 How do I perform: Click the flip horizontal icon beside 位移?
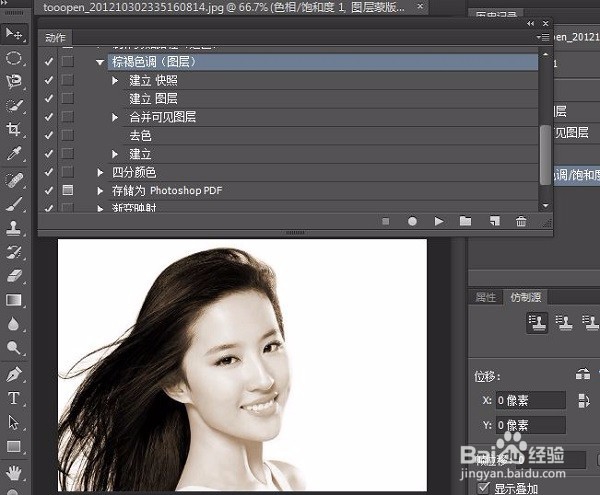pos(582,375)
